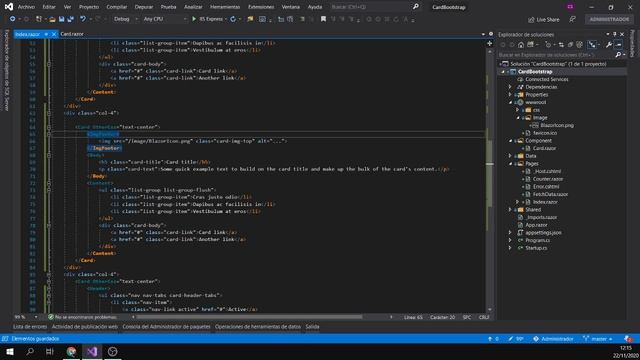Image resolution: width=640 pixels, height=360 pixels.
Task: Select Startup.cs in Solution Explorer
Action: coord(536,248)
